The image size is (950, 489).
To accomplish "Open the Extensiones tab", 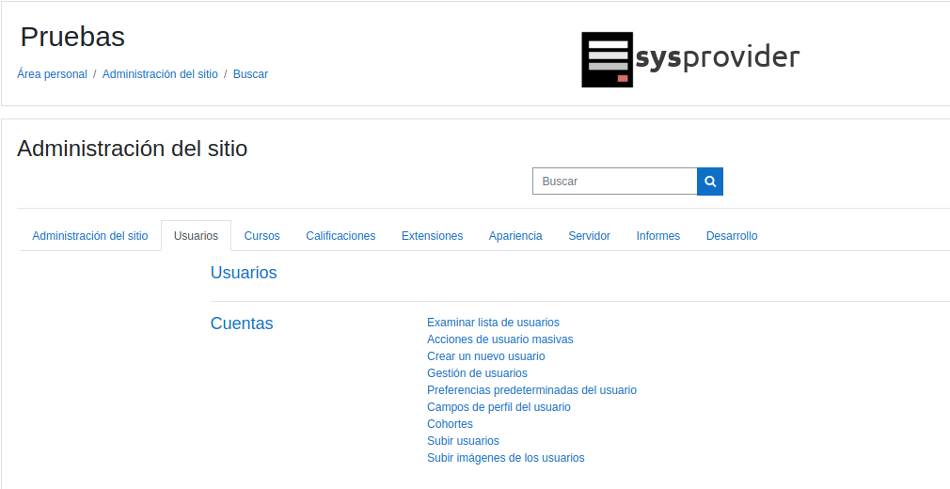I will pos(432,236).
